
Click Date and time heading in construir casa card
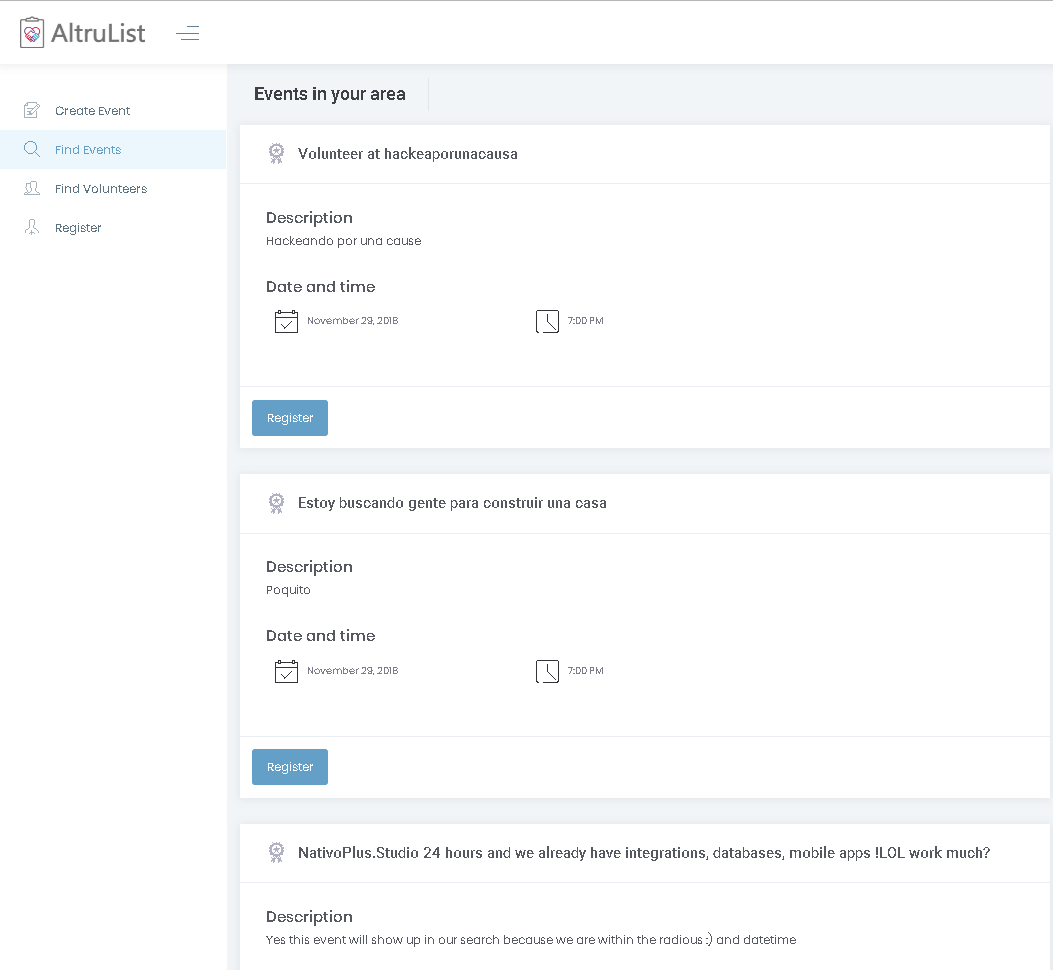[320, 635]
